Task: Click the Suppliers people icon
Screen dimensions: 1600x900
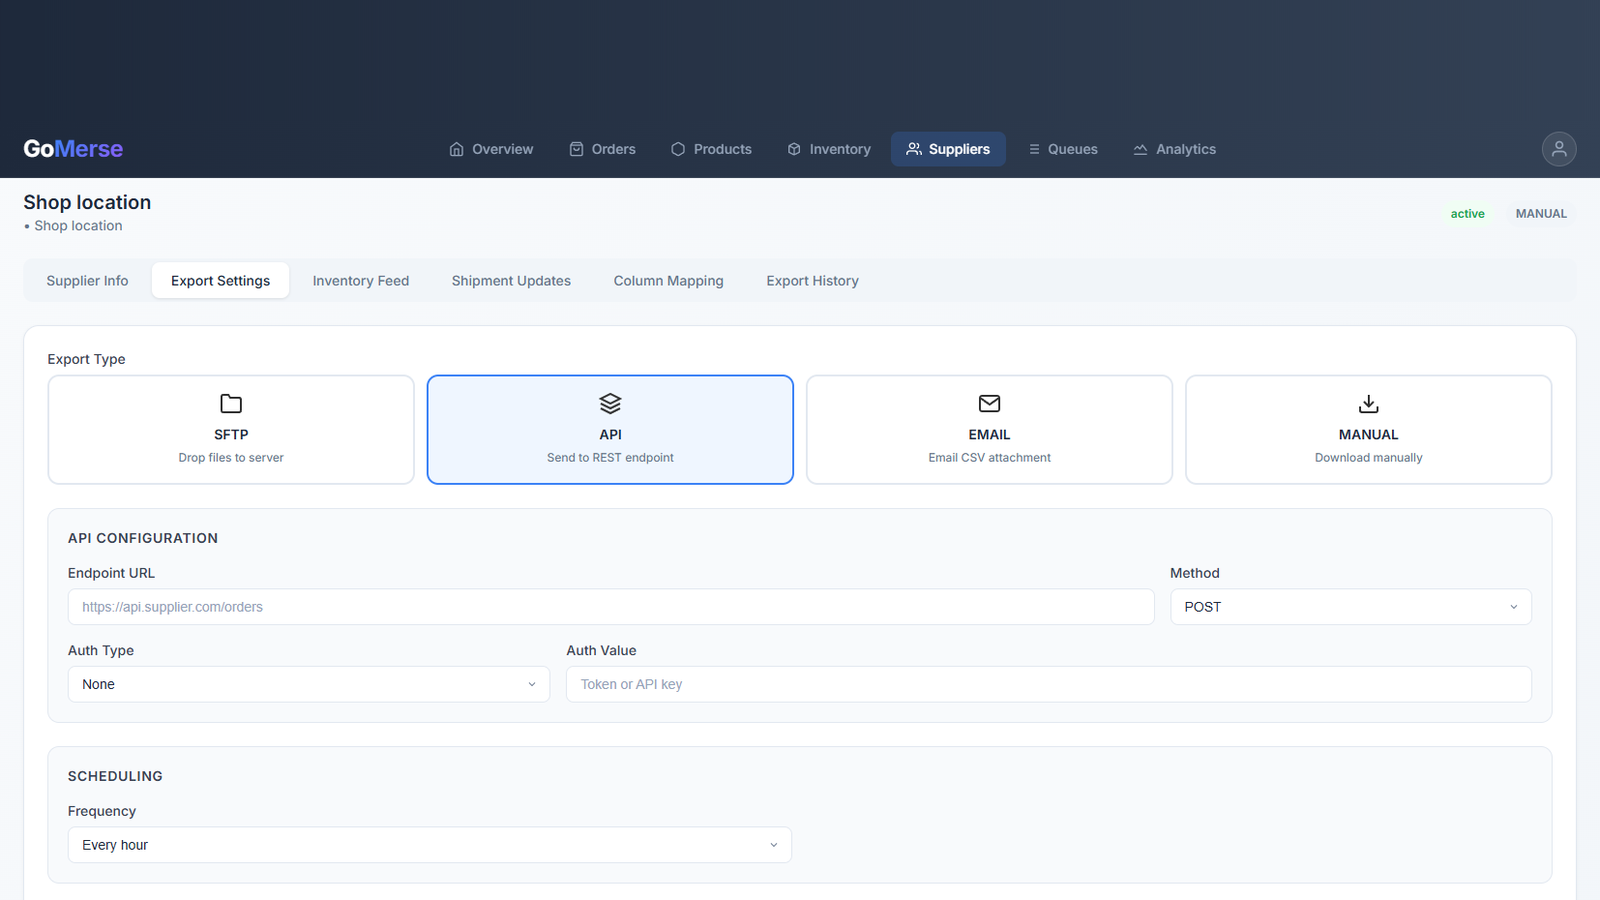Action: [914, 149]
